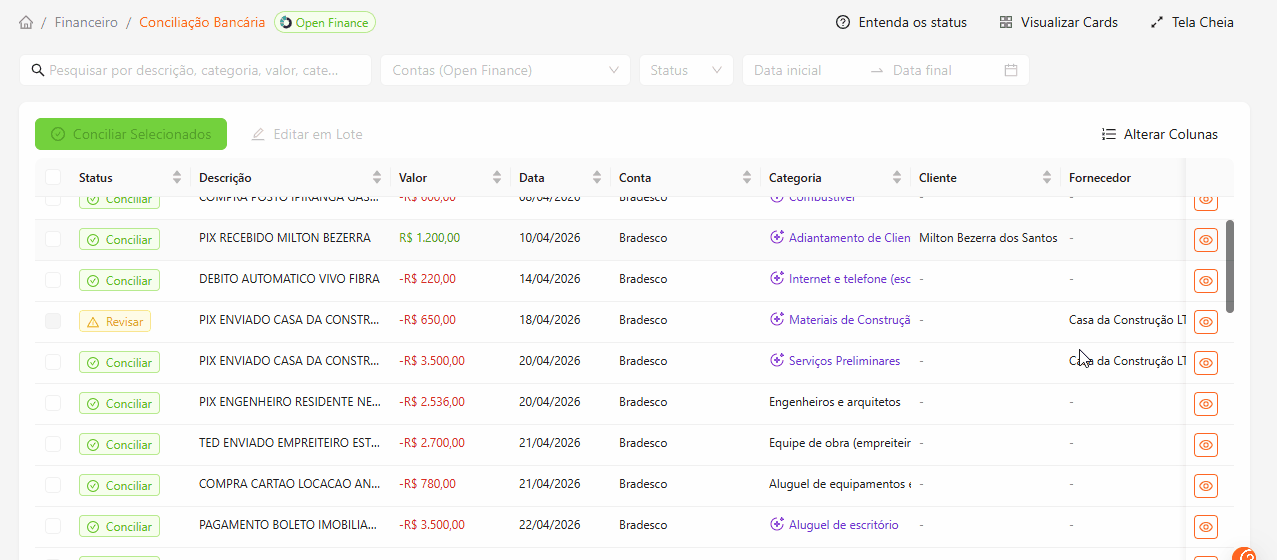This screenshot has width=1277, height=560.
Task: Click Conciliar on COMPRA CARTAO LOCACAO row
Action: click(120, 486)
